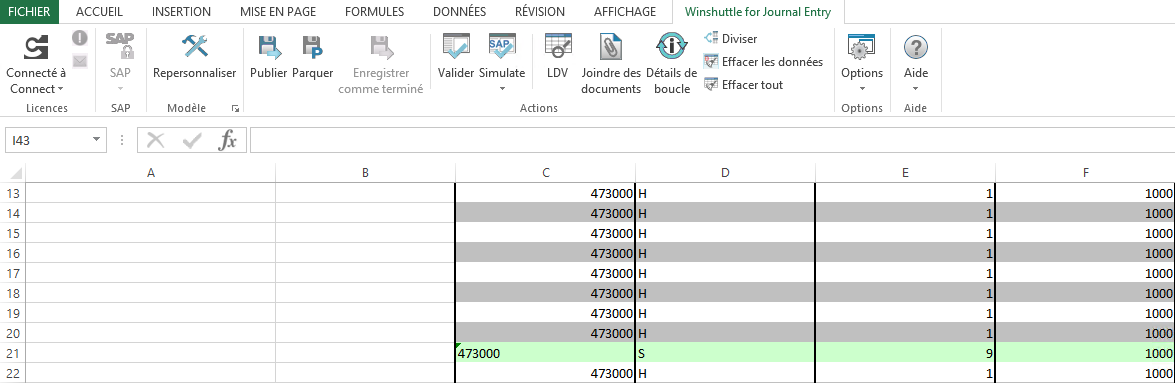Switch to the INSERTION tab
1175x383 pixels.
pos(181,11)
